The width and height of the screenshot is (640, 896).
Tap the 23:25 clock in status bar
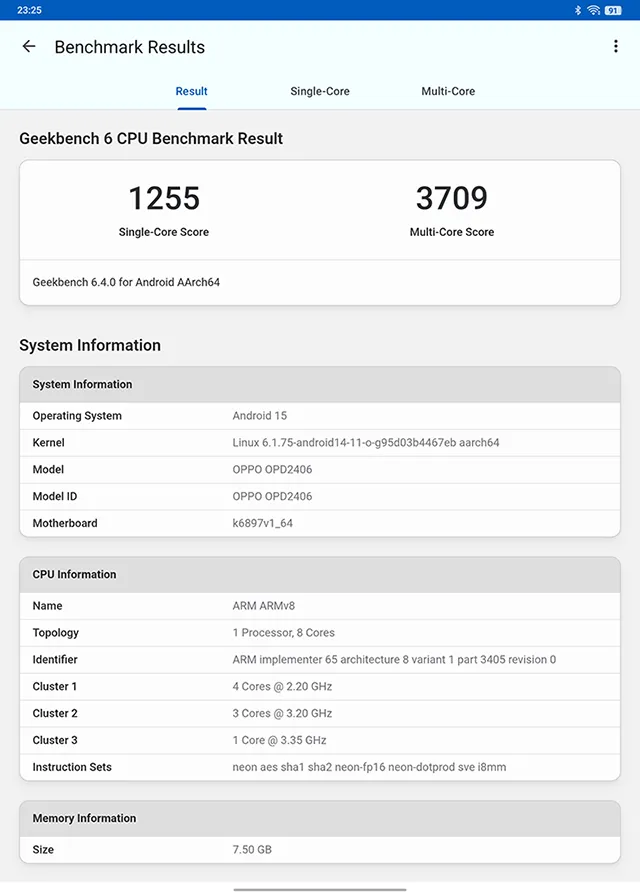pos(29,10)
